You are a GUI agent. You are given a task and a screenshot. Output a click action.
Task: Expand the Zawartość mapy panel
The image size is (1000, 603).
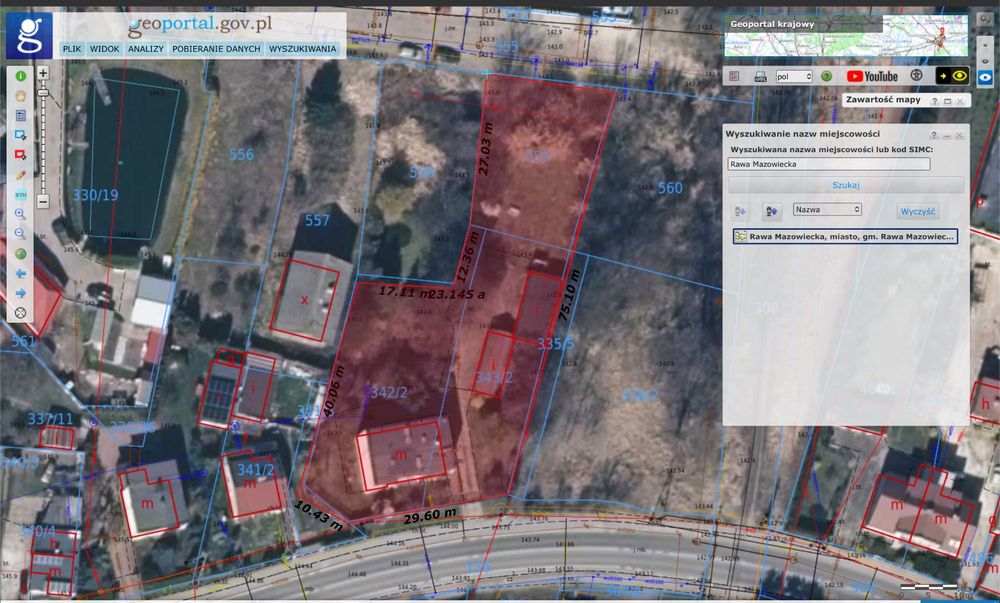(x=947, y=101)
